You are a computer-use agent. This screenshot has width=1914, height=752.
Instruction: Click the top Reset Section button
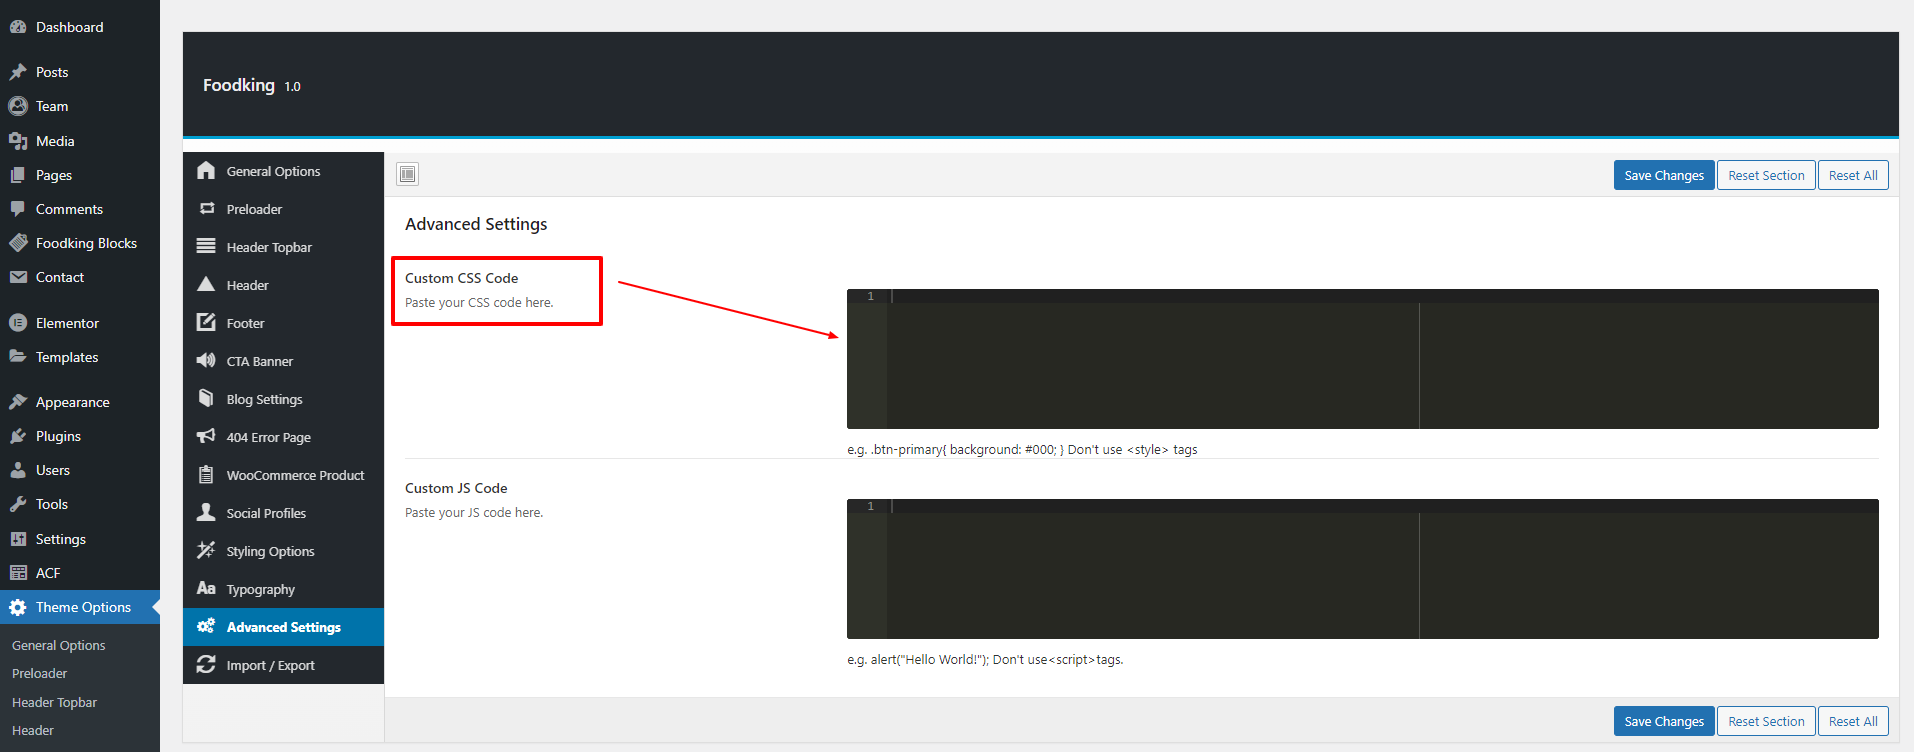point(1766,175)
